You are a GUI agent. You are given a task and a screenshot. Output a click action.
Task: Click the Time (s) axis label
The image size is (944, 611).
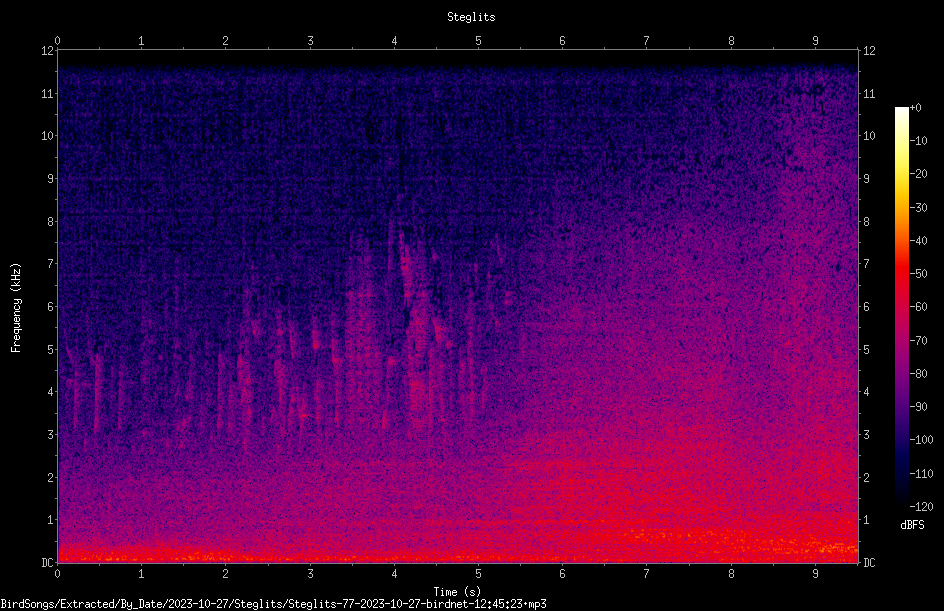point(457,592)
